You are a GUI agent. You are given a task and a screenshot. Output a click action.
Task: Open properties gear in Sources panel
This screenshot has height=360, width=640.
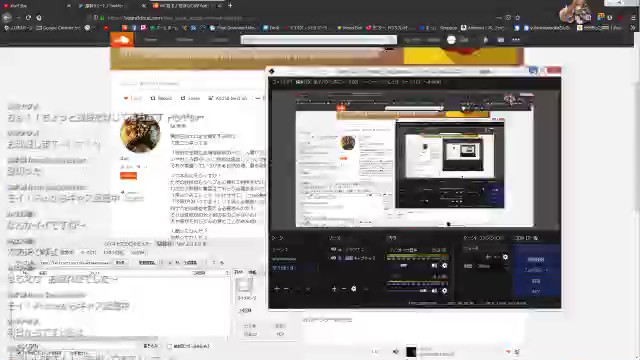pyautogui.click(x=353, y=289)
